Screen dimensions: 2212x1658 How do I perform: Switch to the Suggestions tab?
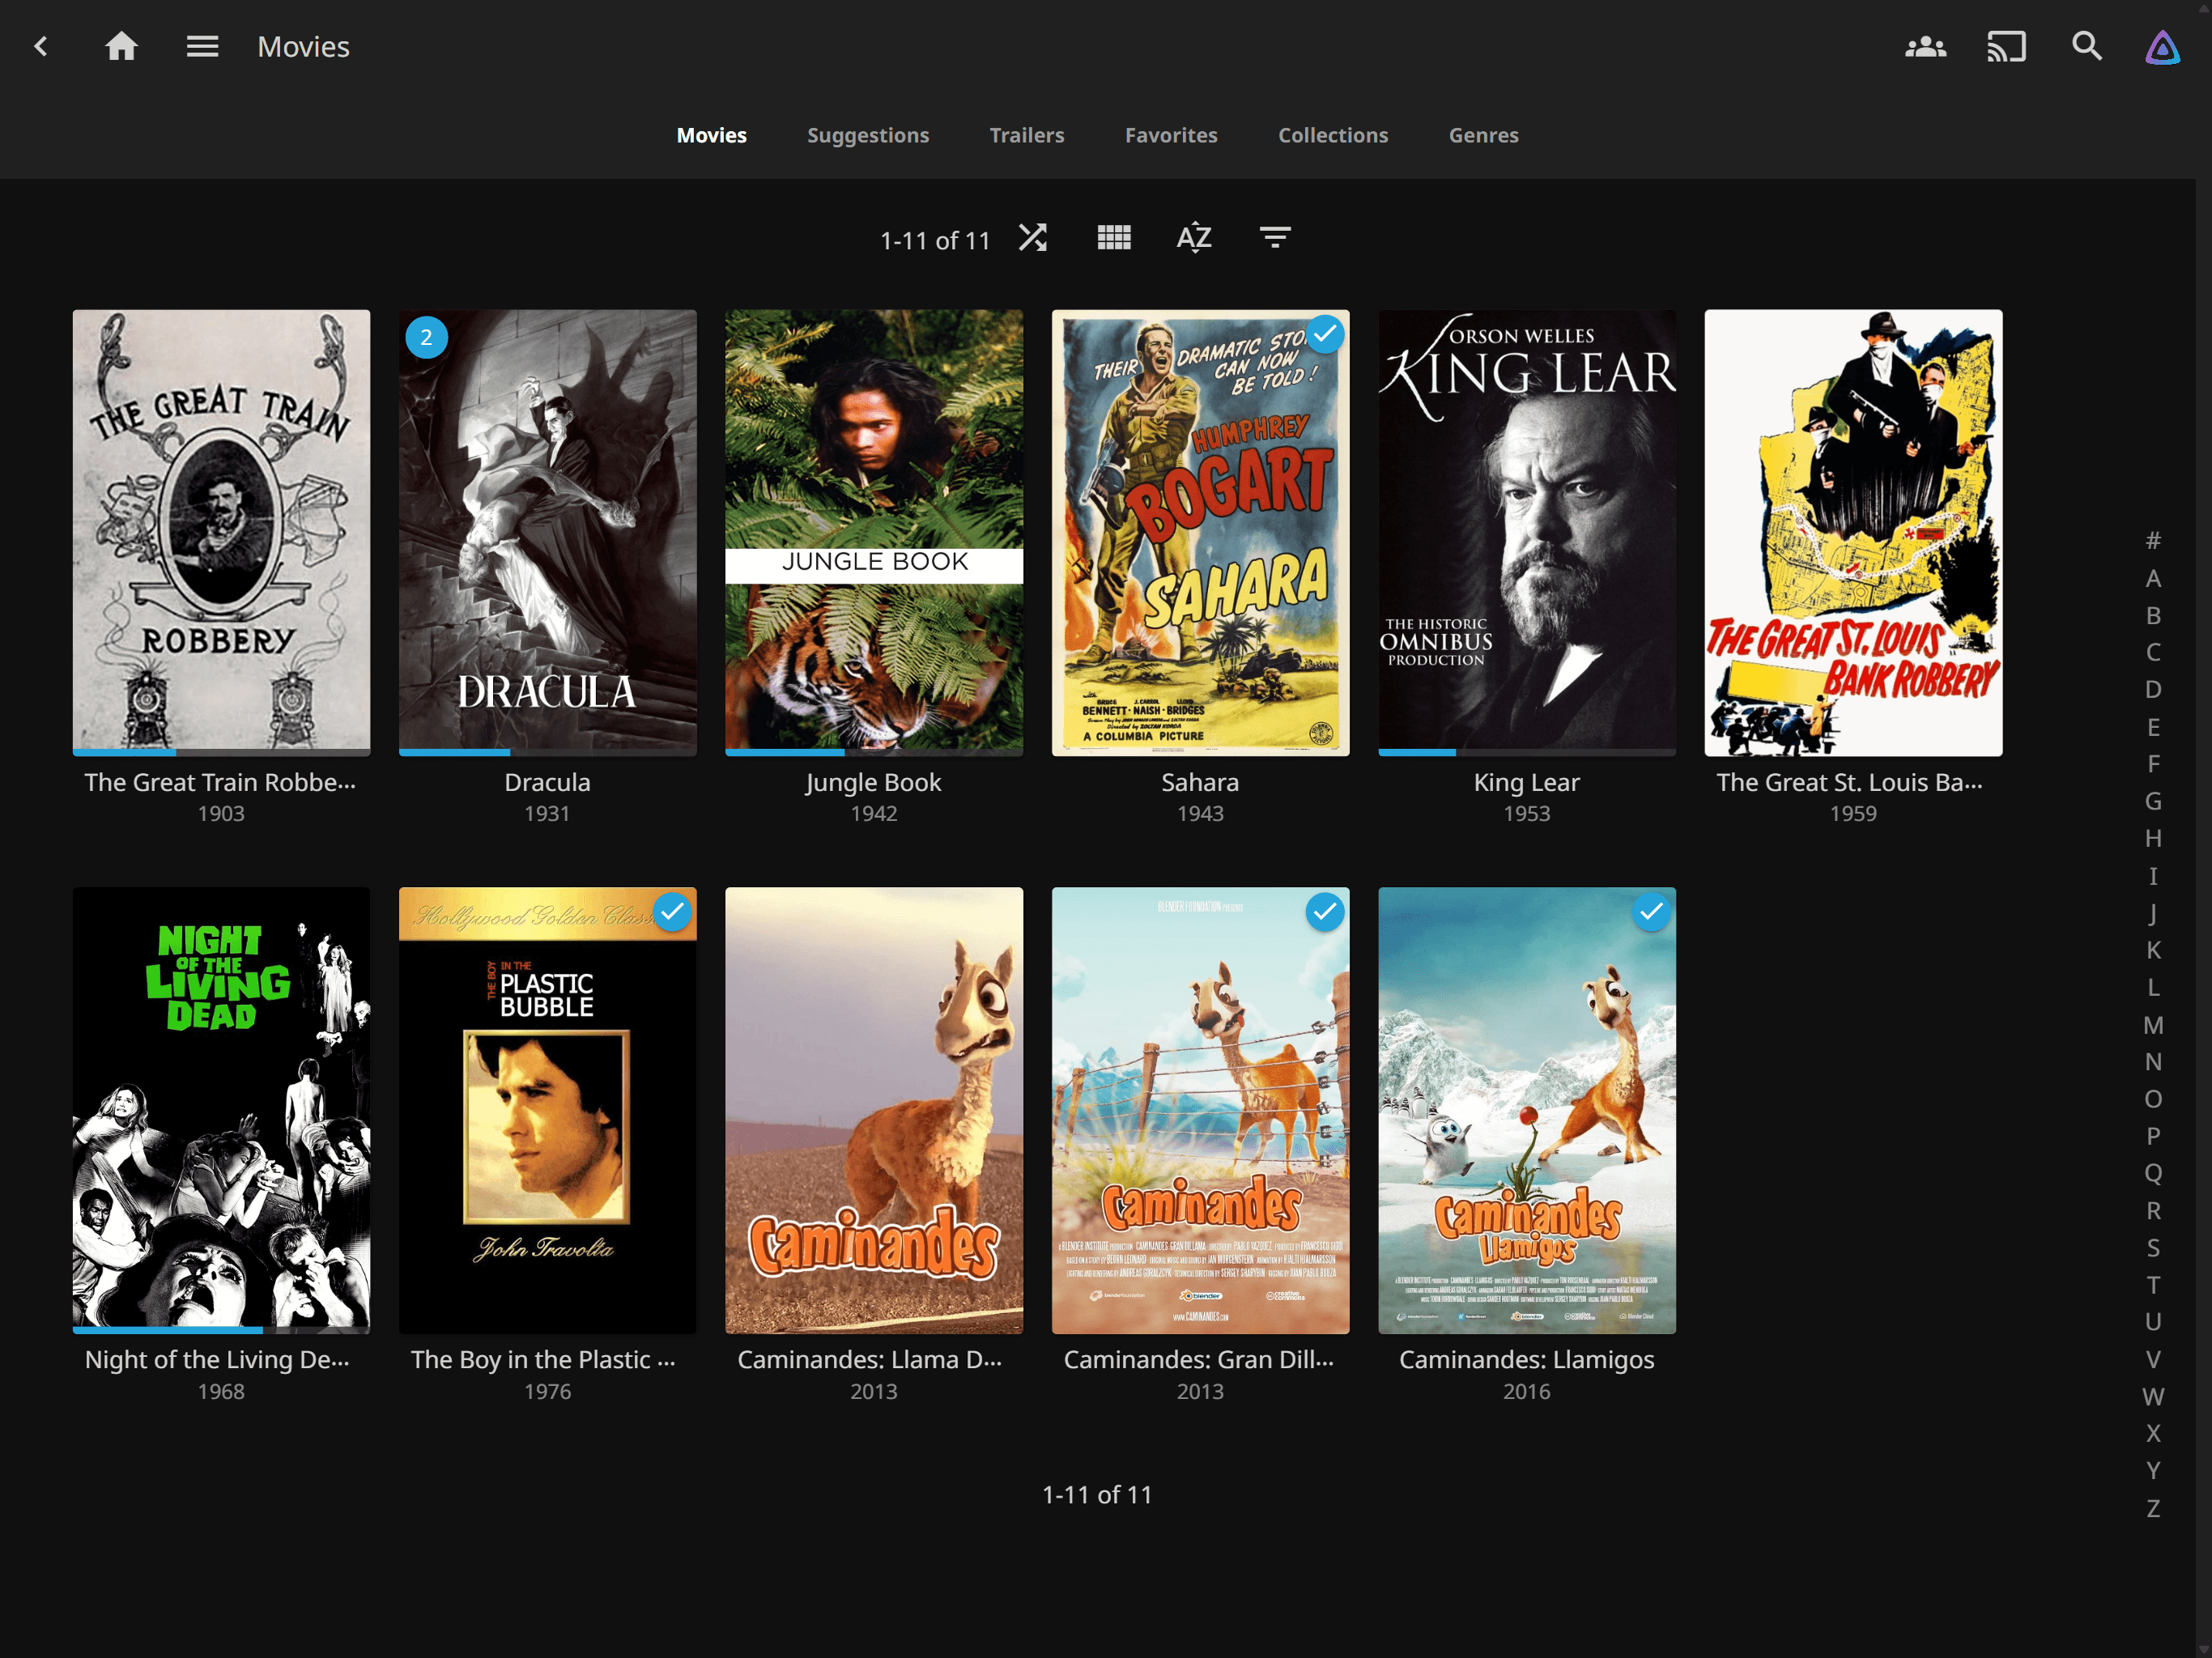click(x=868, y=135)
